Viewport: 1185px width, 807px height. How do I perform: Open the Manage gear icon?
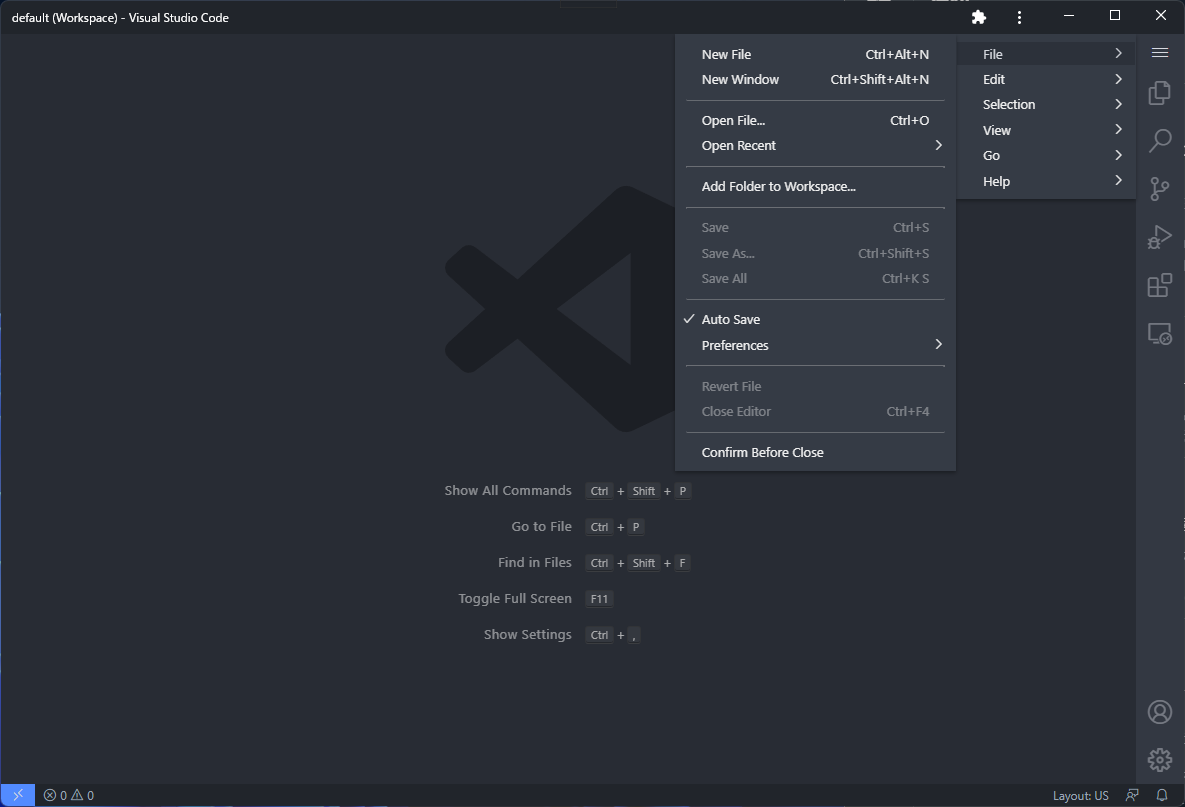tap(1159, 759)
